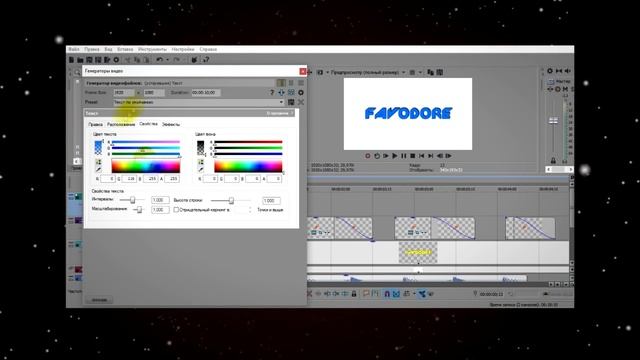Screen dimensions: 640x360
Task: Play the preview
Action: pyautogui.click(x=395, y=156)
